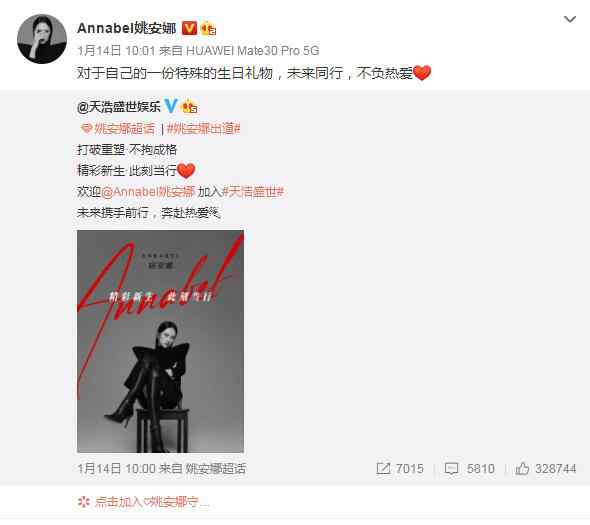This screenshot has height=525, width=590.
Task: Click the repost timestamp 1月14日 10:00
Action: (116, 469)
